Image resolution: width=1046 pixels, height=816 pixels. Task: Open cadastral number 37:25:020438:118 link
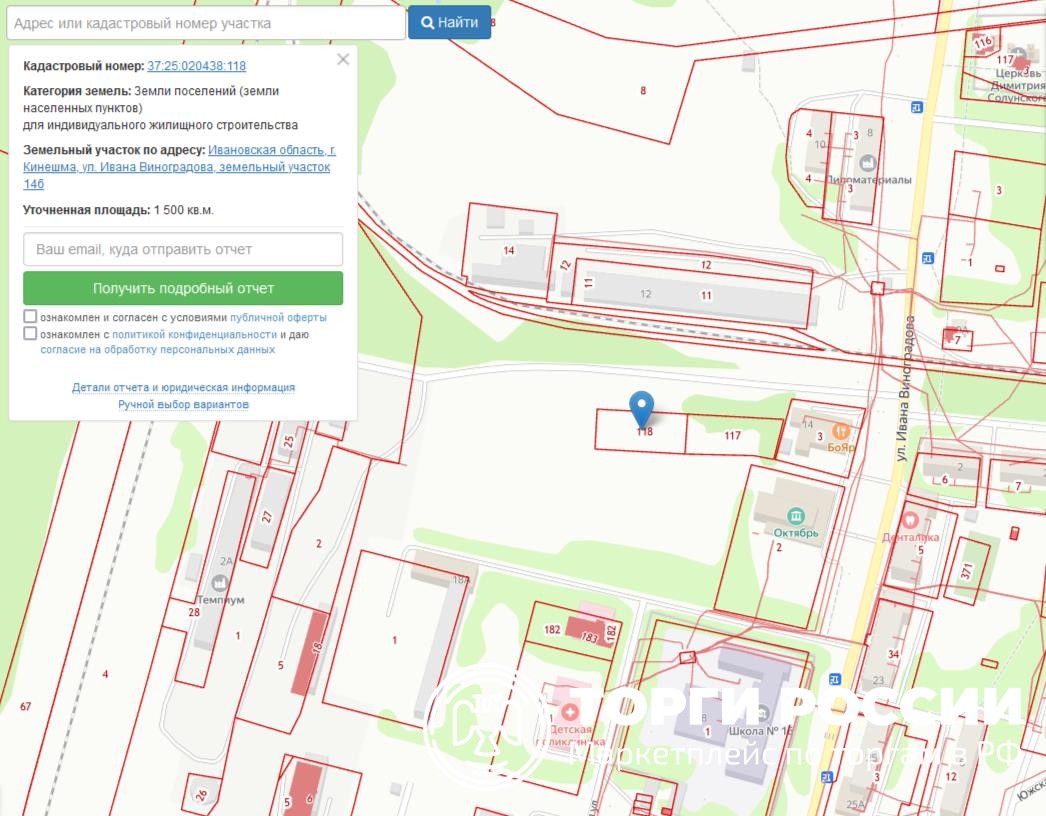[x=196, y=66]
